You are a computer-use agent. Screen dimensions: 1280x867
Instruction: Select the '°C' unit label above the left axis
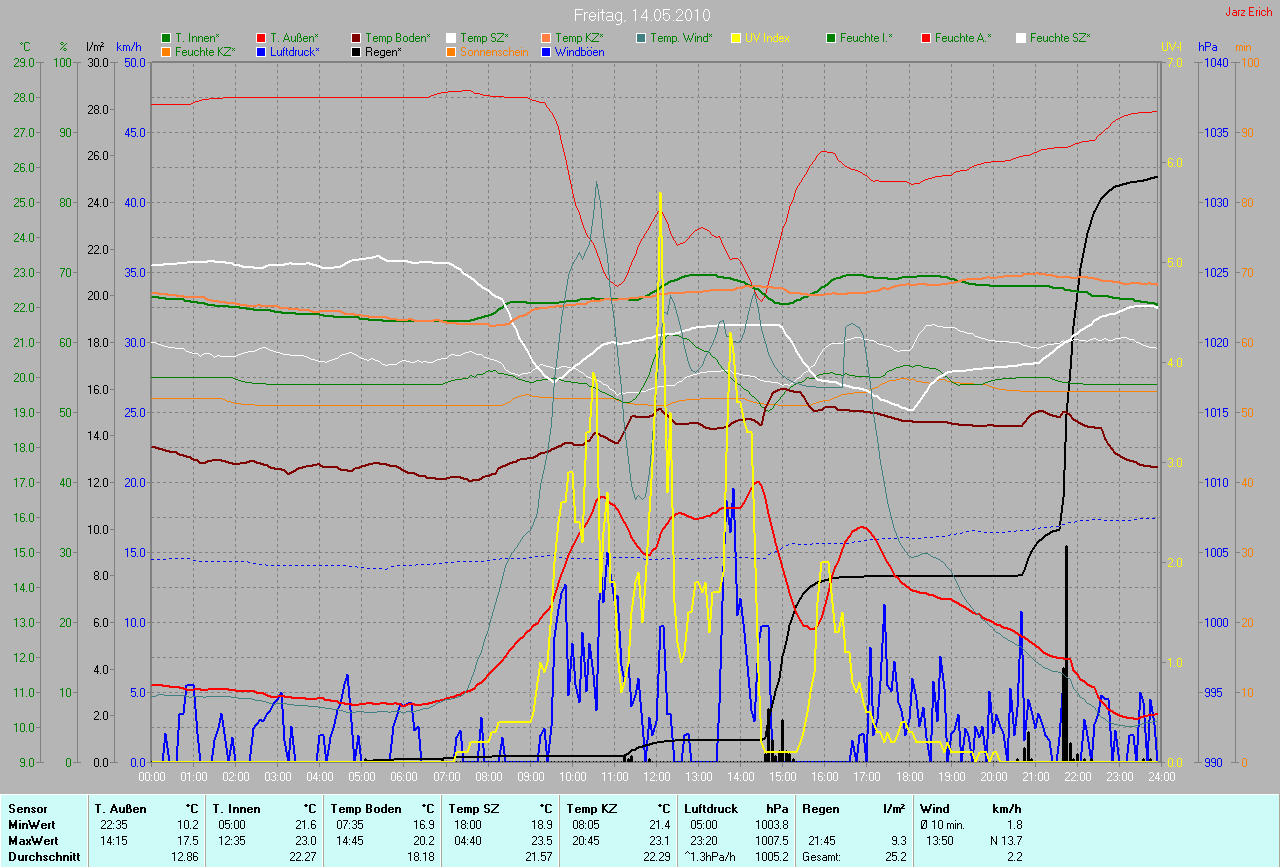[25, 47]
